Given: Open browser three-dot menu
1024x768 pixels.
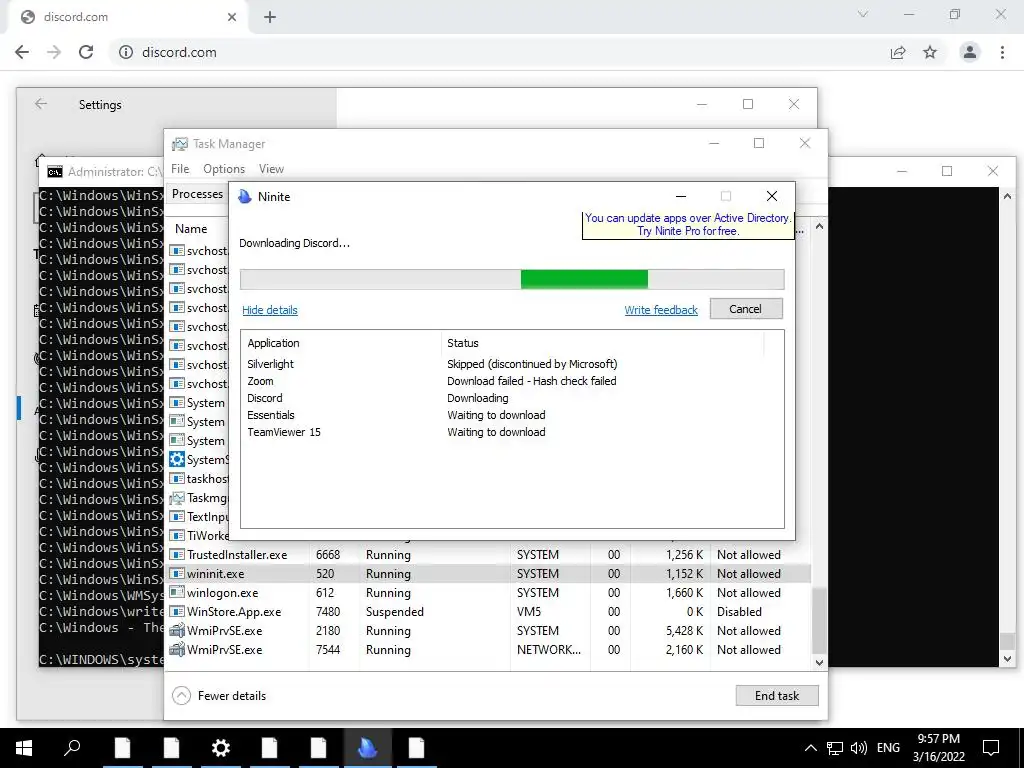Looking at the screenshot, I should pyautogui.click(x=1002, y=52).
